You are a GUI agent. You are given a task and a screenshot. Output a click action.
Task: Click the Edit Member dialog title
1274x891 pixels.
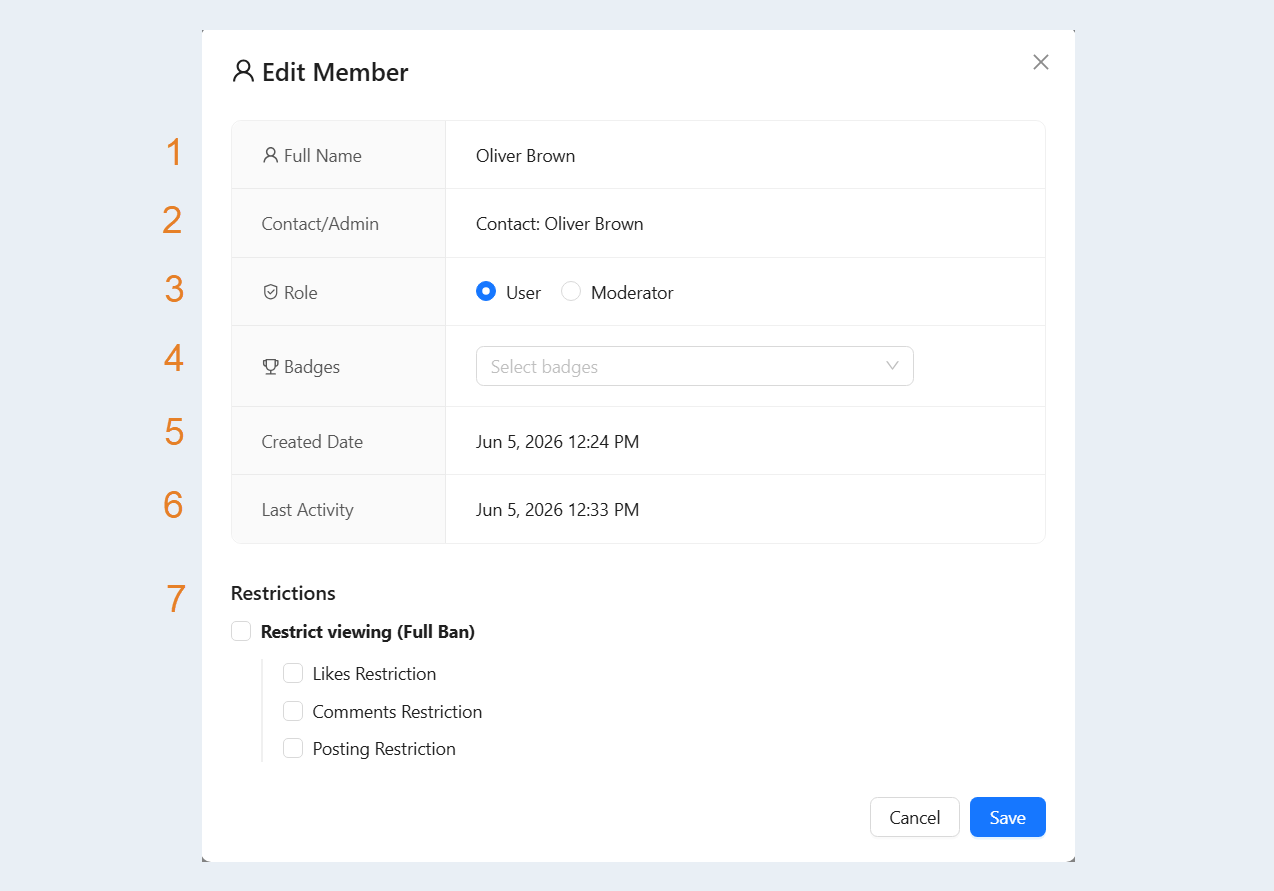pyautogui.click(x=335, y=72)
